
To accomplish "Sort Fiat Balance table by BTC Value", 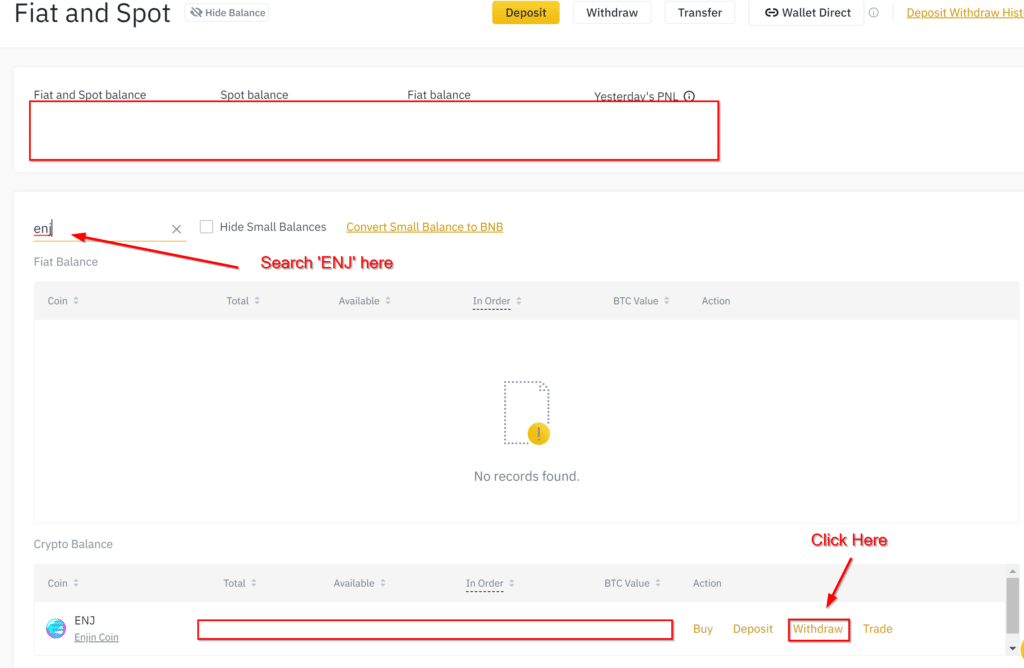I will pyautogui.click(x=641, y=300).
